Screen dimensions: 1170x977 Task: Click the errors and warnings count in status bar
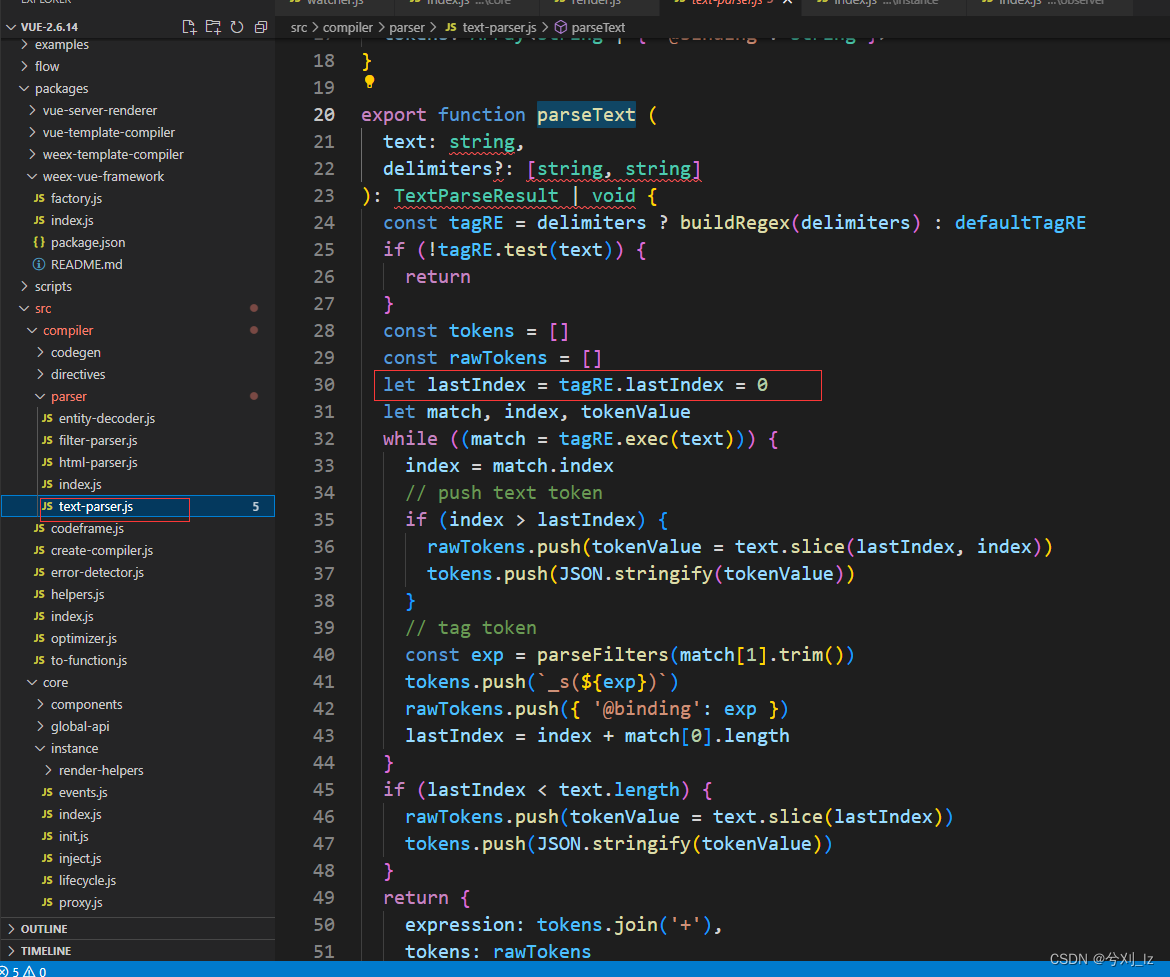23,971
